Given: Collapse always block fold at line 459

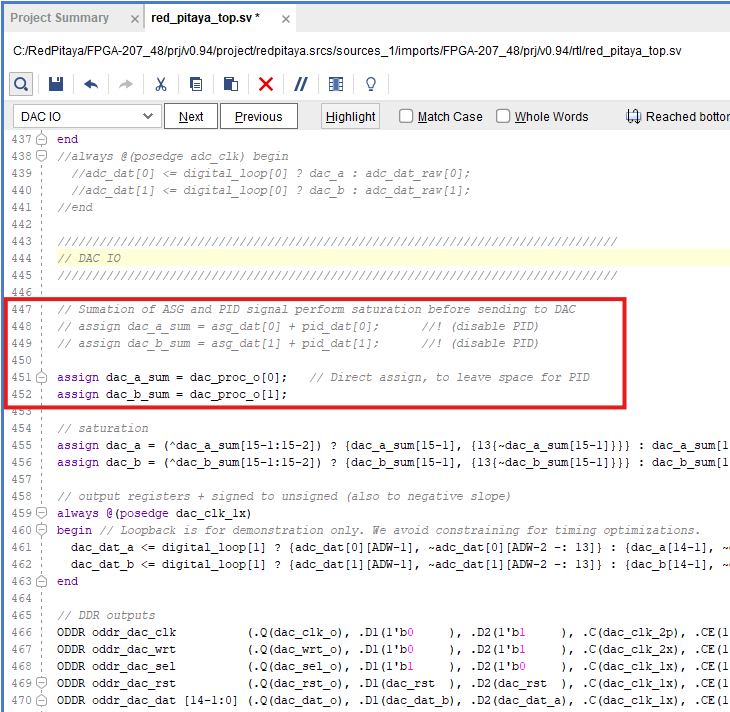Looking at the screenshot, I should tap(41, 513).
